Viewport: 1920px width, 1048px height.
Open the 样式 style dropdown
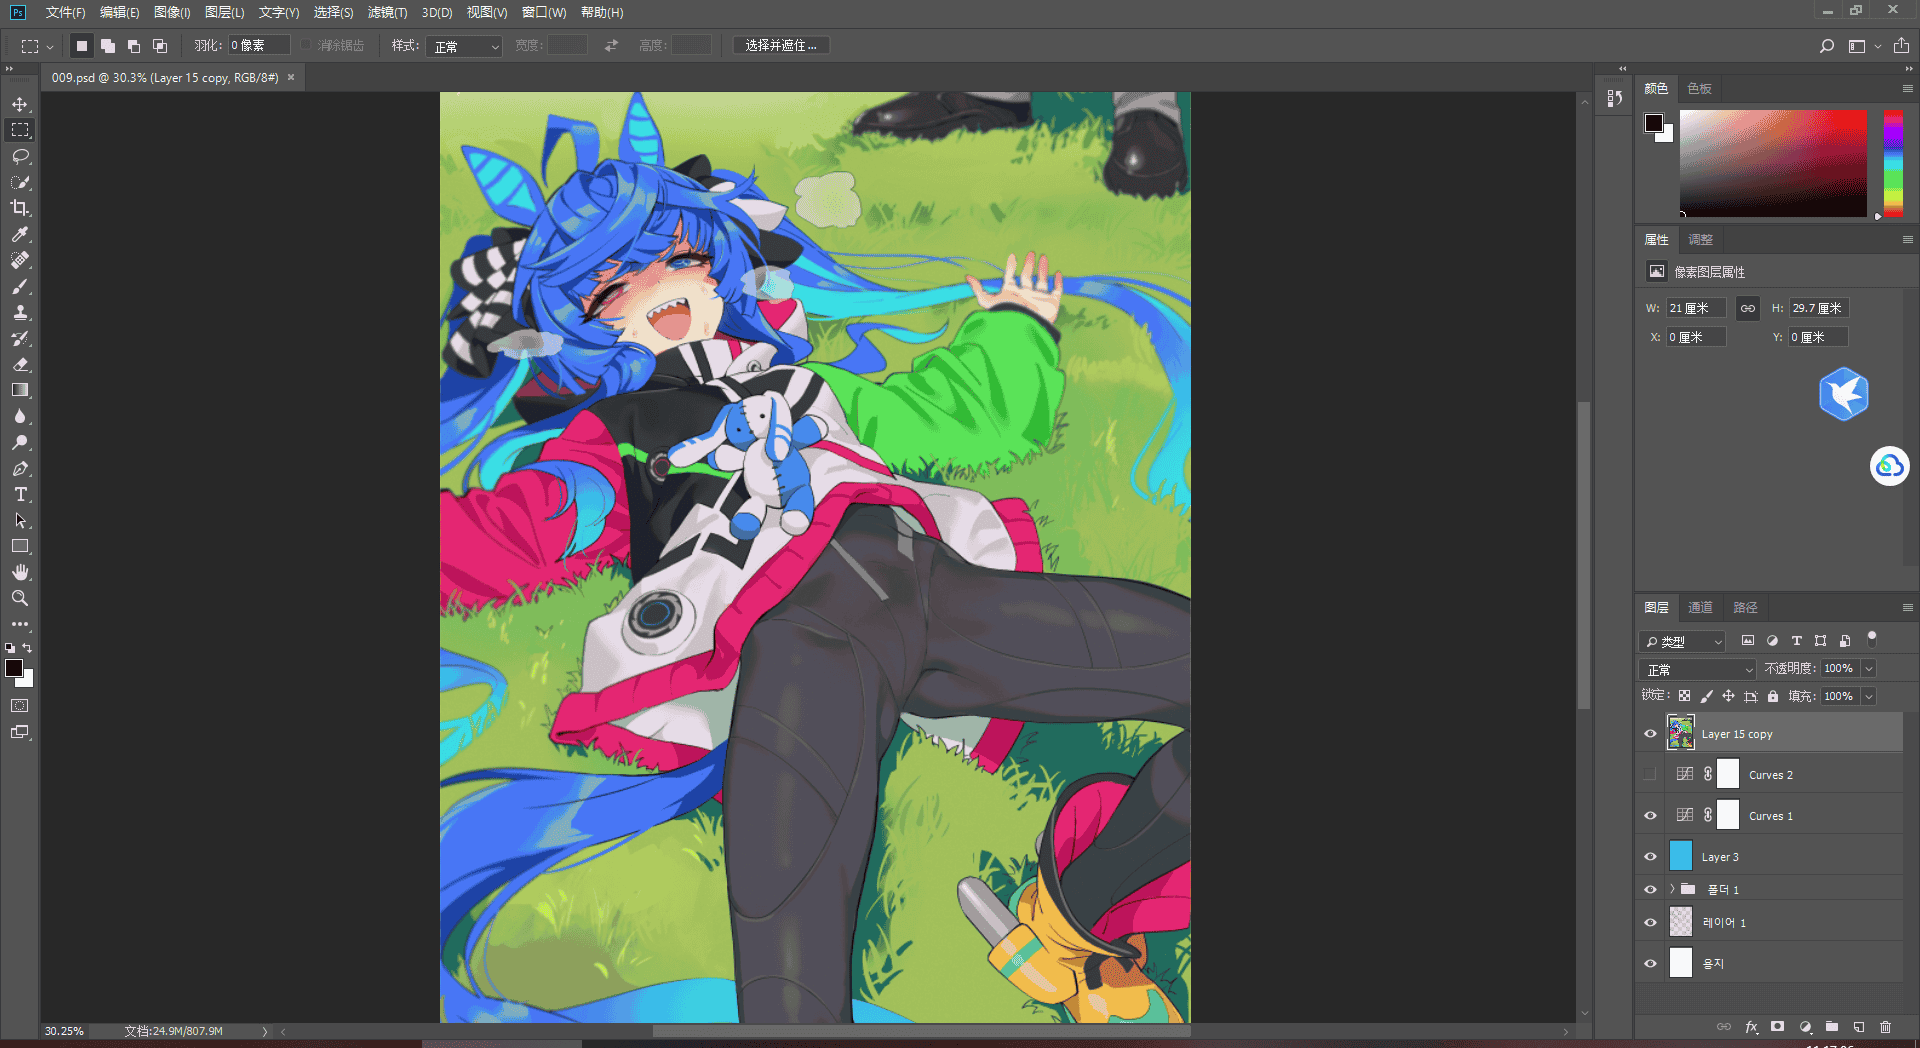tap(463, 46)
